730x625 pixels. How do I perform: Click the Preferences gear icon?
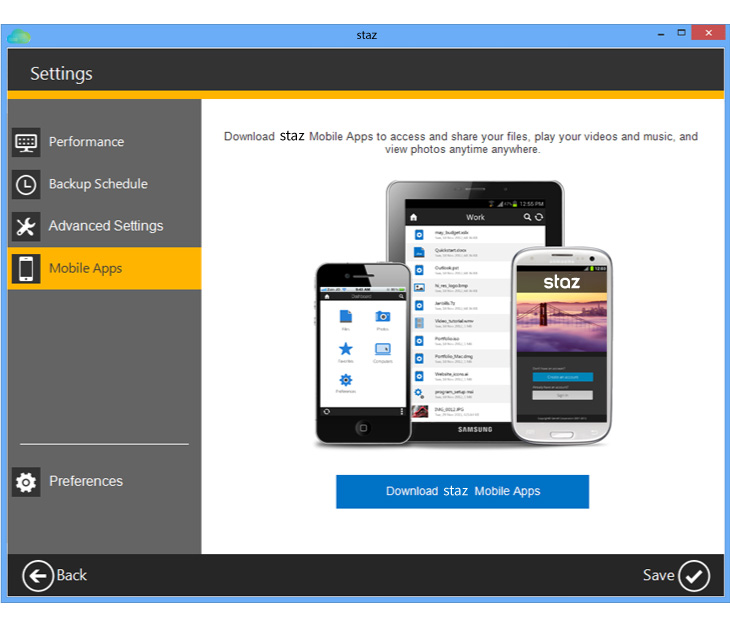click(x=26, y=482)
